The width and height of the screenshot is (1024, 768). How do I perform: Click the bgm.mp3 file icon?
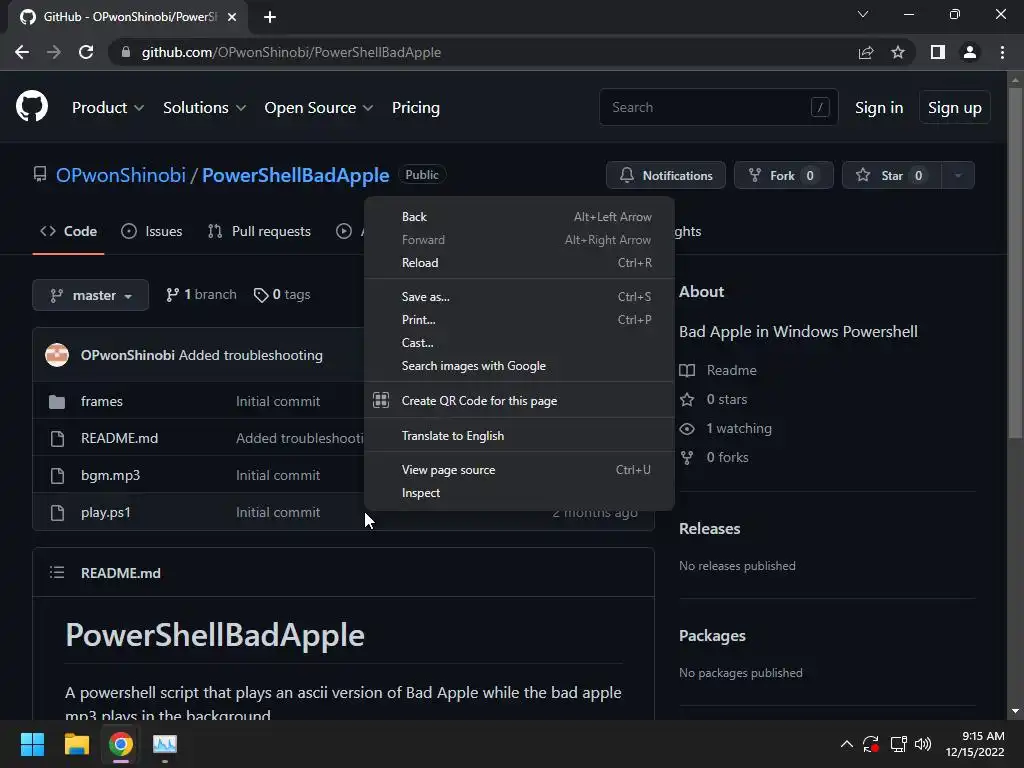tap(57, 475)
